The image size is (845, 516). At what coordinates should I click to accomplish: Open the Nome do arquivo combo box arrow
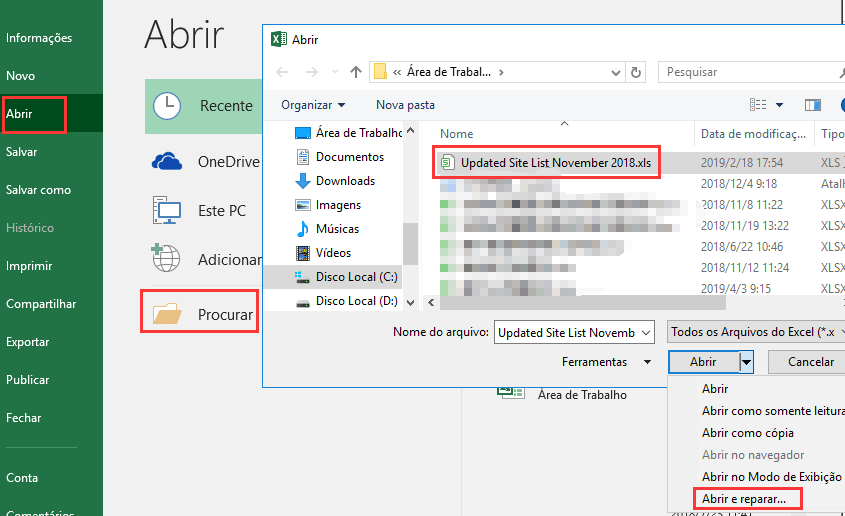coord(646,333)
